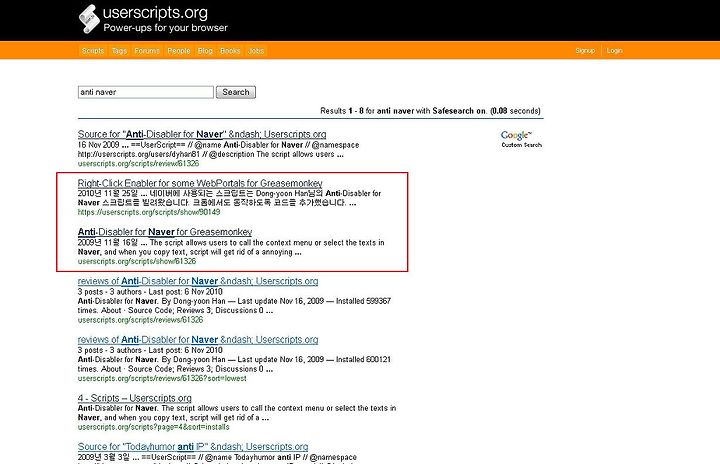Viewport: 720px width, 464px height.
Task: Click the userscripts.org/scripts/reviews/61326 URL
Action: click(x=140, y=320)
